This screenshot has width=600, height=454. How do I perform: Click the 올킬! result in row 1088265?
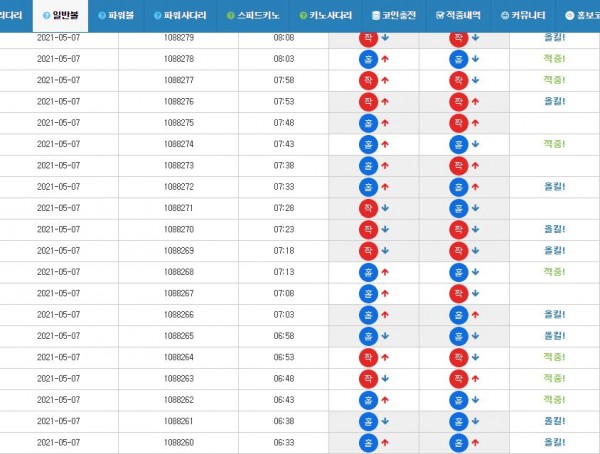pos(554,336)
